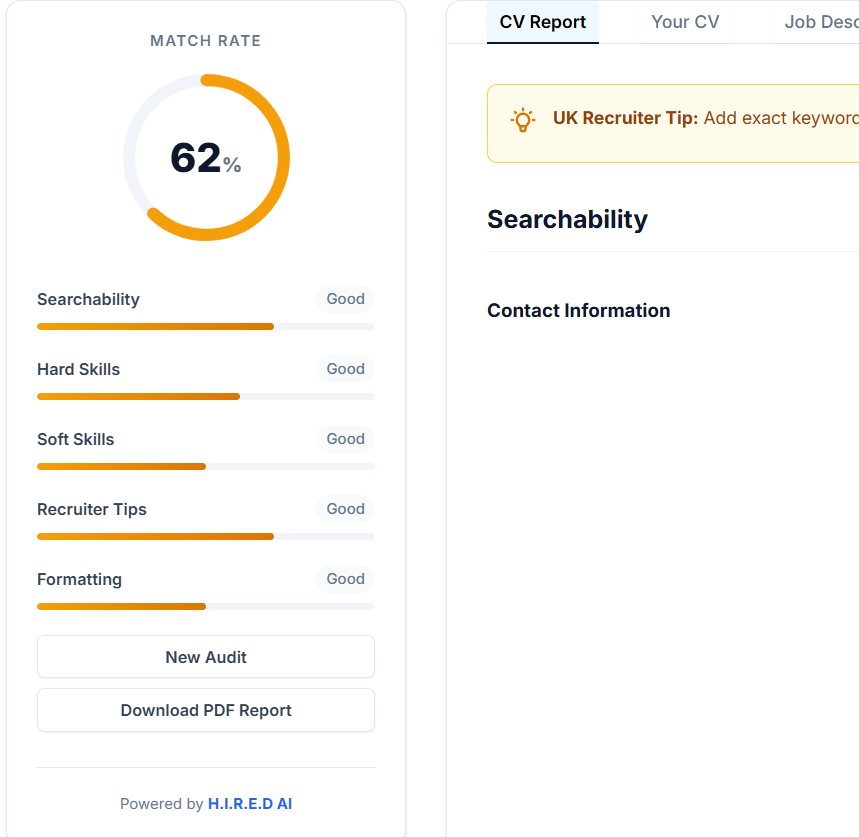Click the New Audit button
859x837 pixels.
[x=206, y=657]
